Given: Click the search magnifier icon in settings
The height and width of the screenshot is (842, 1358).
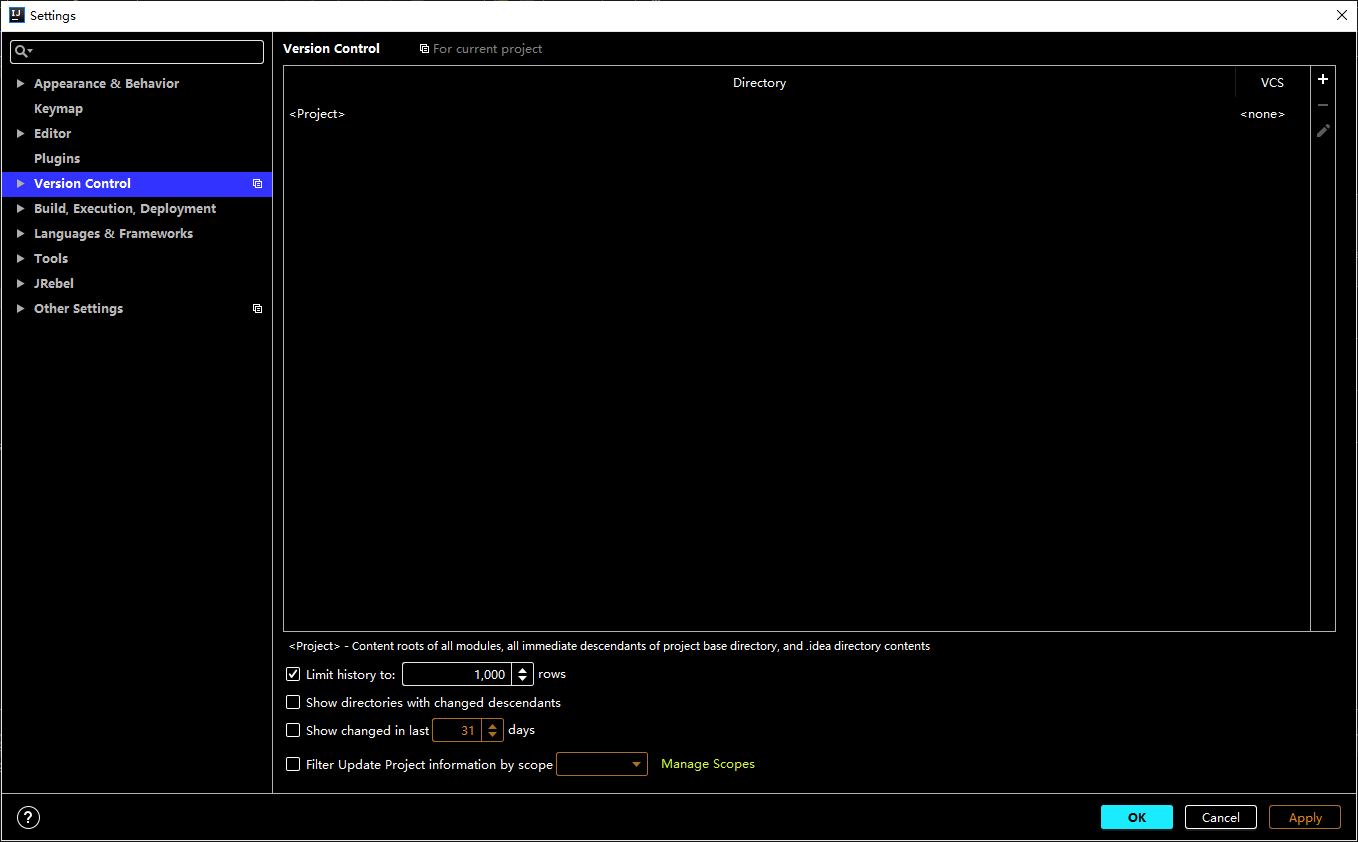Looking at the screenshot, I should pos(23,51).
